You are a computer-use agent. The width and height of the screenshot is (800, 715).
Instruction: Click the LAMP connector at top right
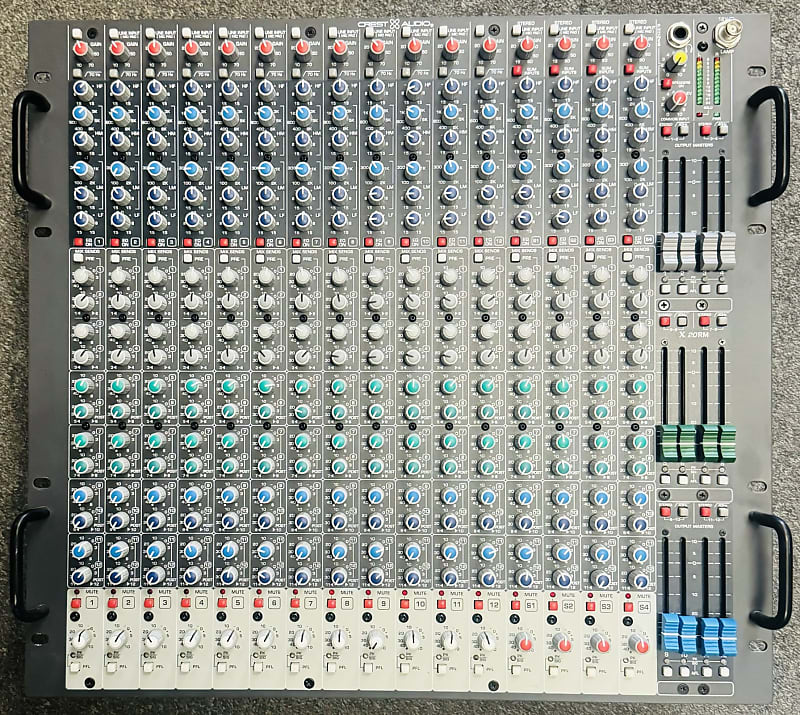(x=726, y=34)
